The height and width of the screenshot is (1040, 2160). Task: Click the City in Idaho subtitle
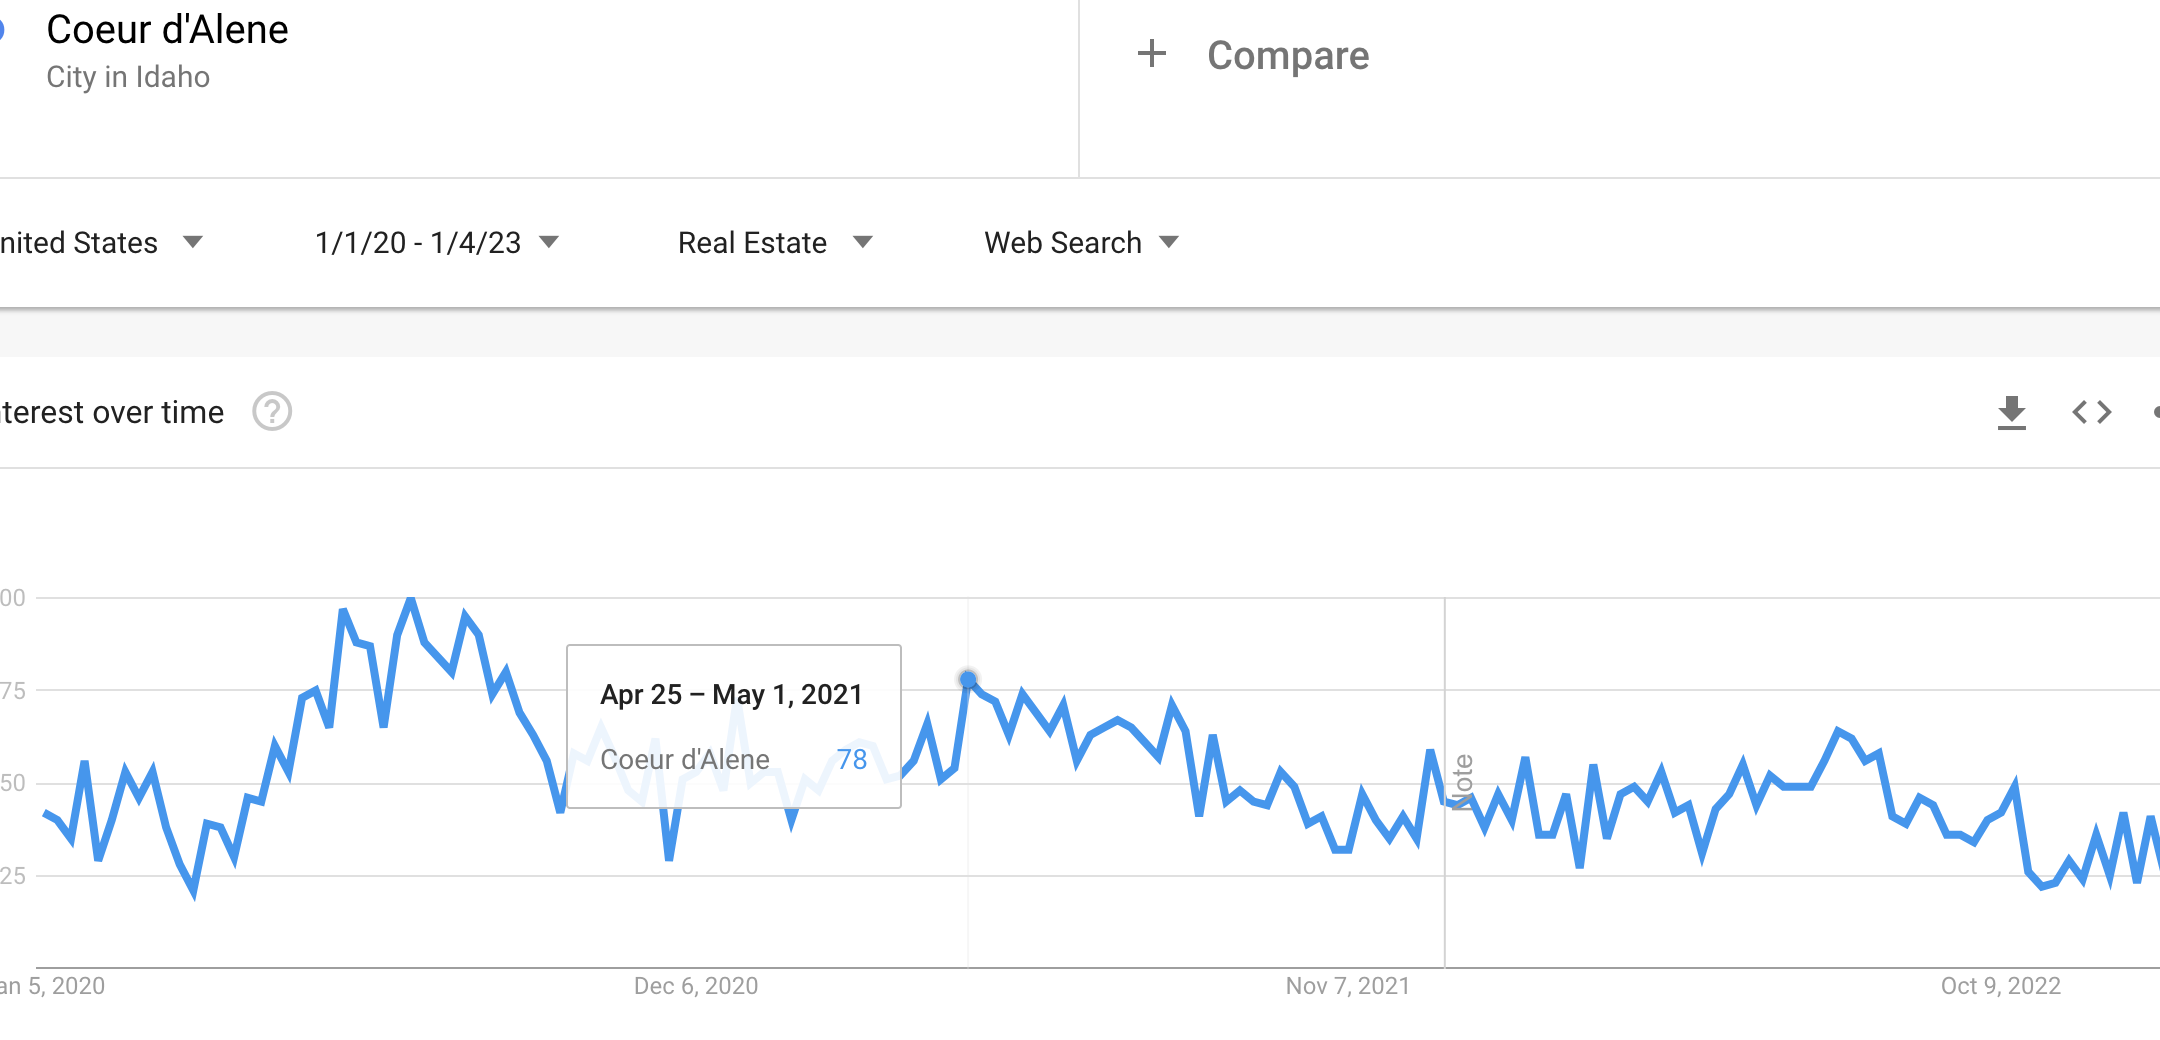(128, 77)
